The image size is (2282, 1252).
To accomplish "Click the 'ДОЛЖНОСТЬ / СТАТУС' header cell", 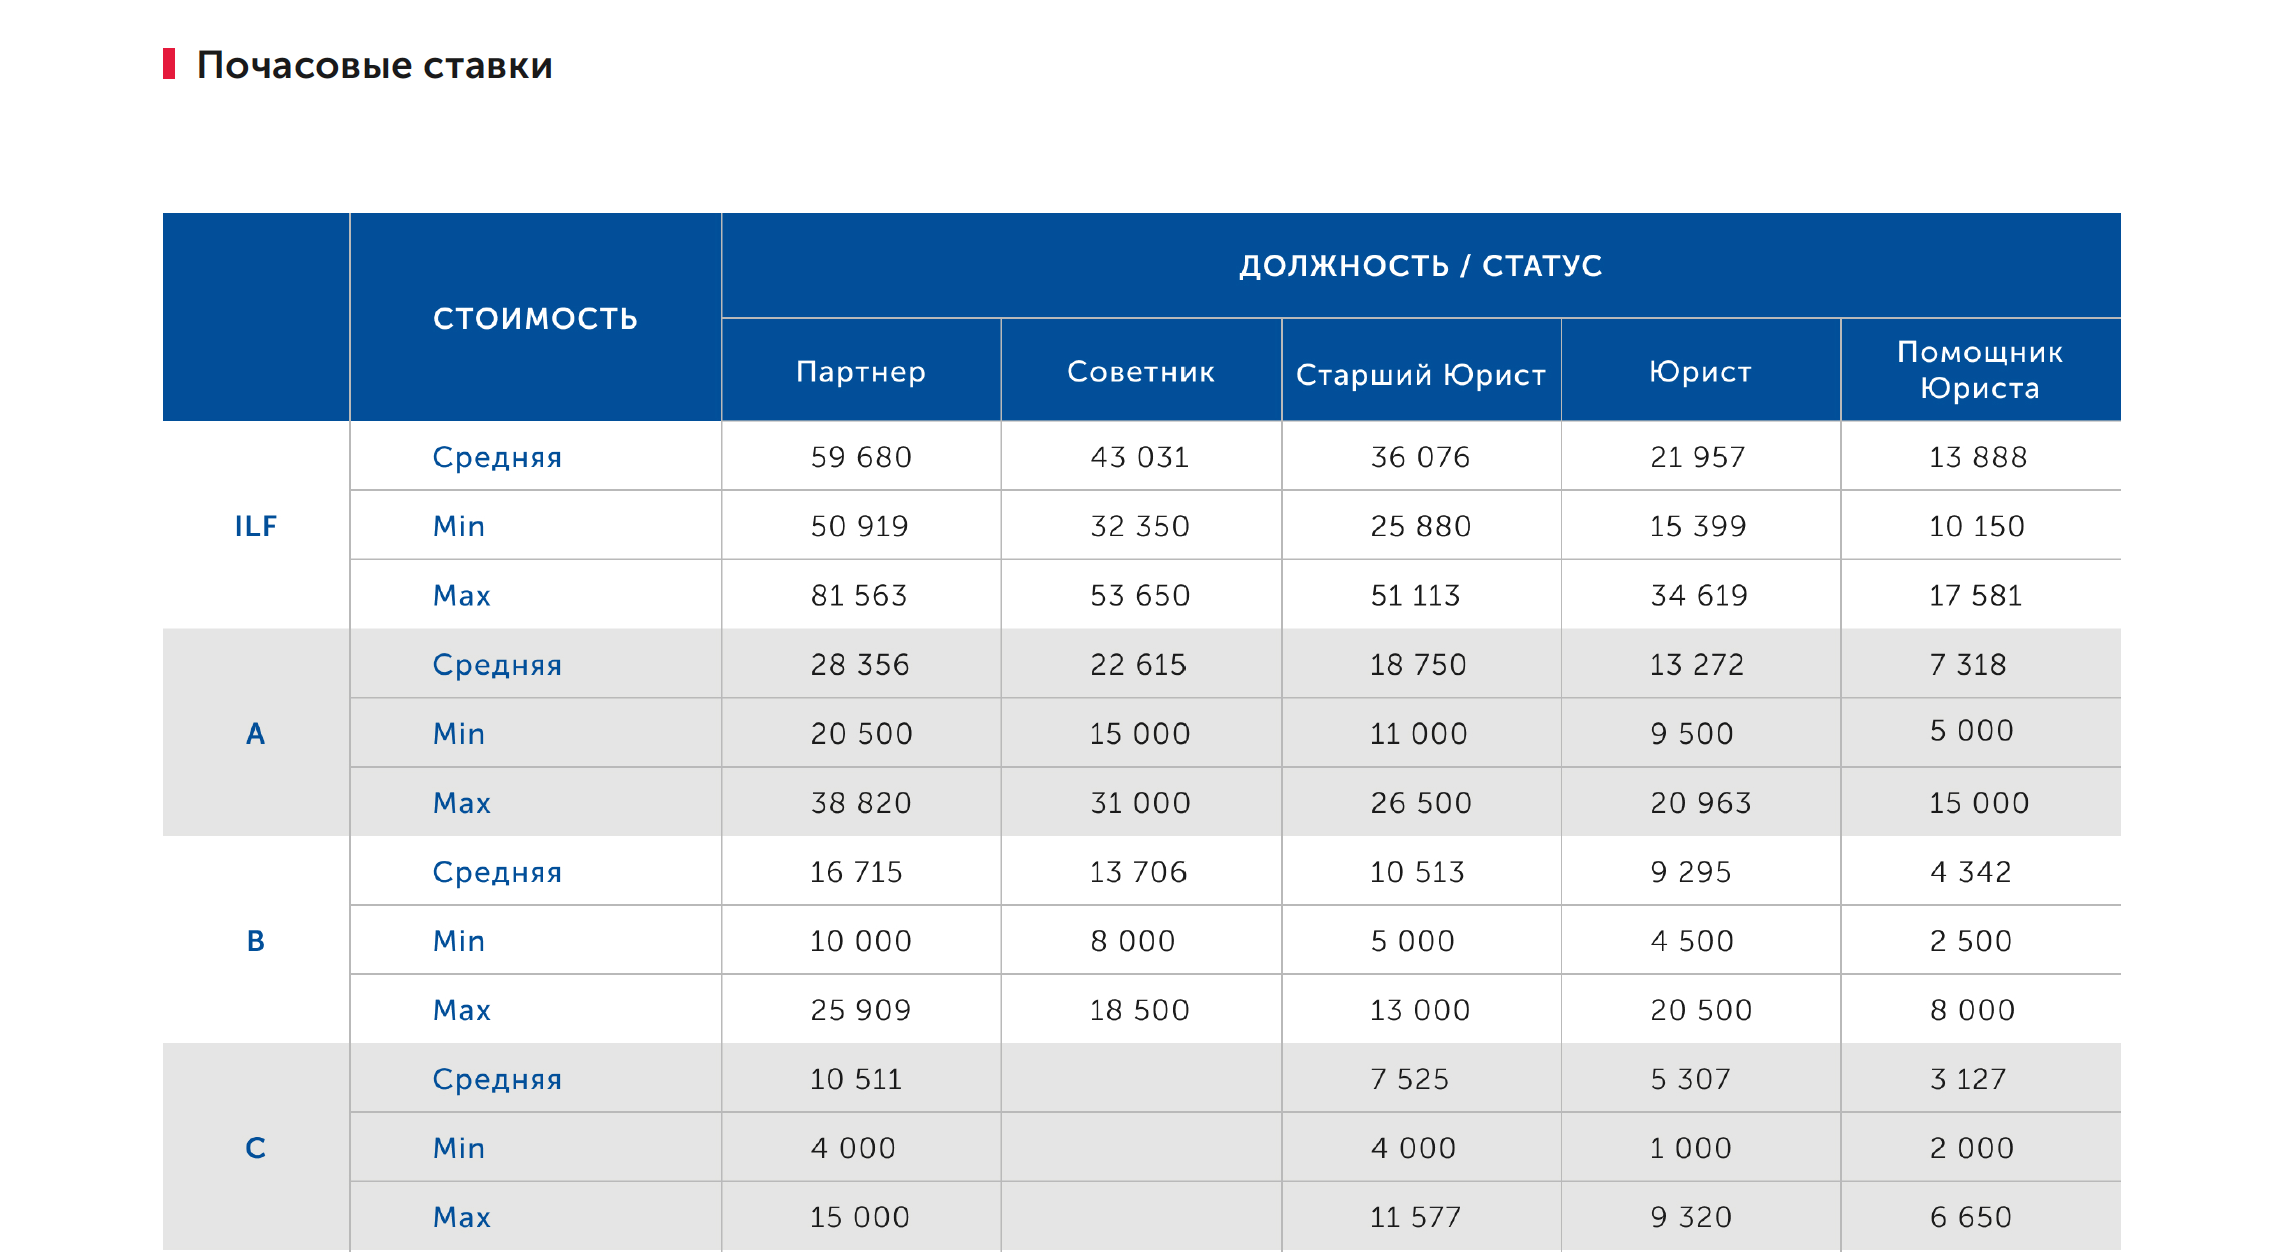I will point(1420,265).
